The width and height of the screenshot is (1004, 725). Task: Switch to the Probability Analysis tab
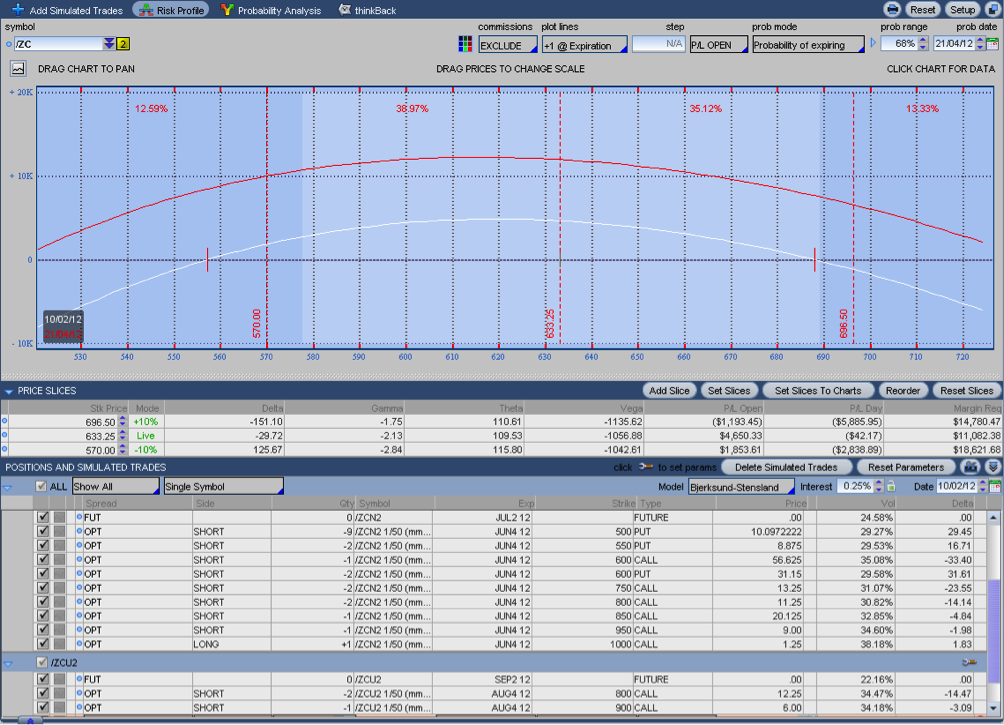pyautogui.click(x=271, y=10)
